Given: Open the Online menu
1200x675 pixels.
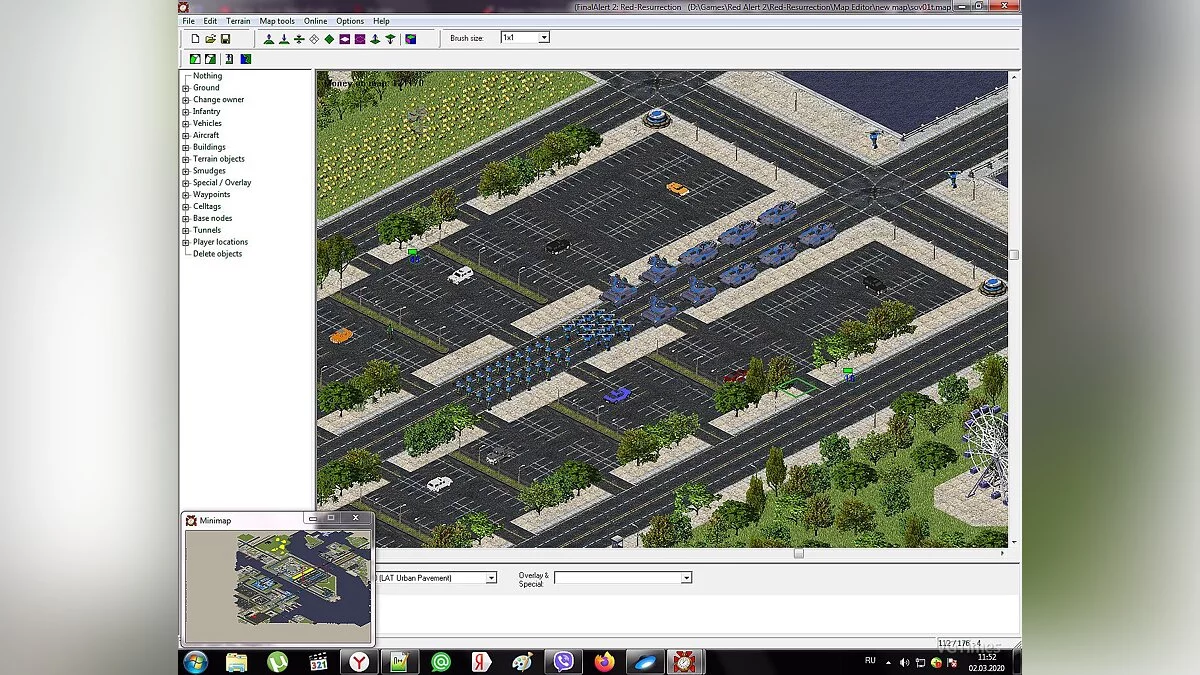Looking at the screenshot, I should click(315, 21).
